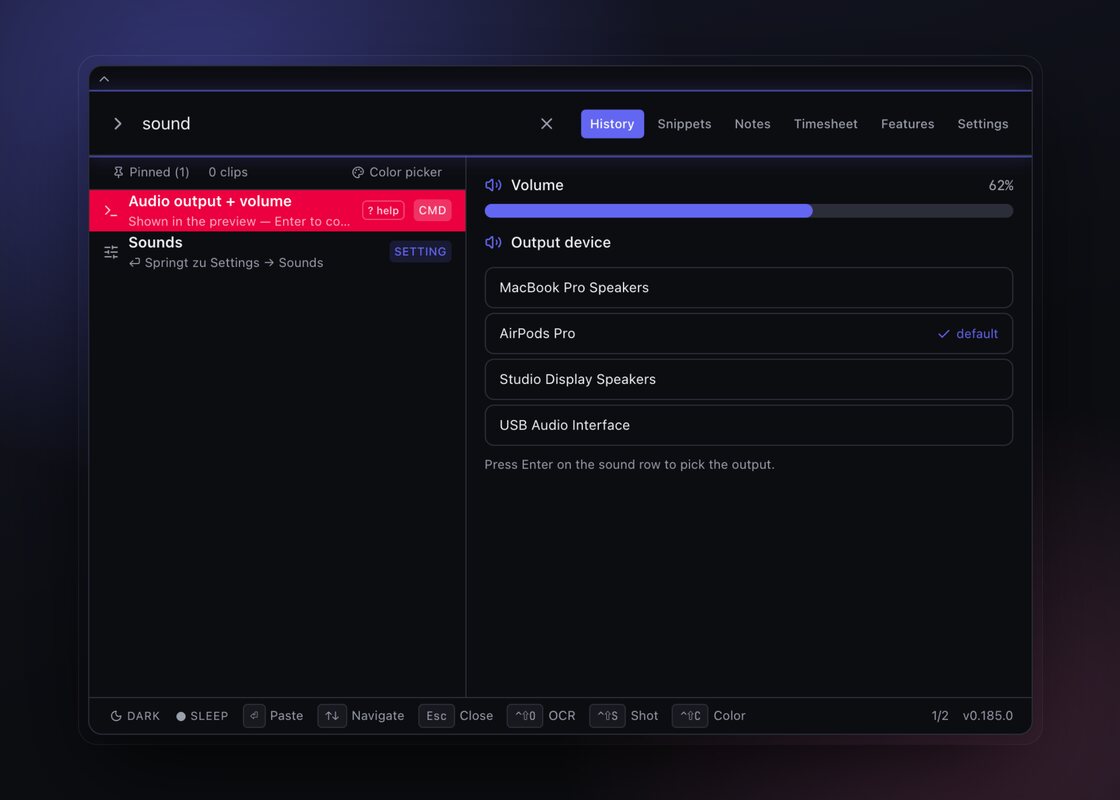The height and width of the screenshot is (800, 1120).
Task: Click the Volume heading label
Action: (537, 185)
